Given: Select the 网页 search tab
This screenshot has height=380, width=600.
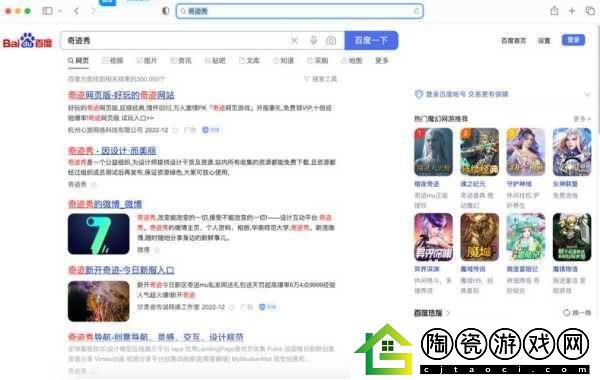Looking at the screenshot, I should click(78, 60).
